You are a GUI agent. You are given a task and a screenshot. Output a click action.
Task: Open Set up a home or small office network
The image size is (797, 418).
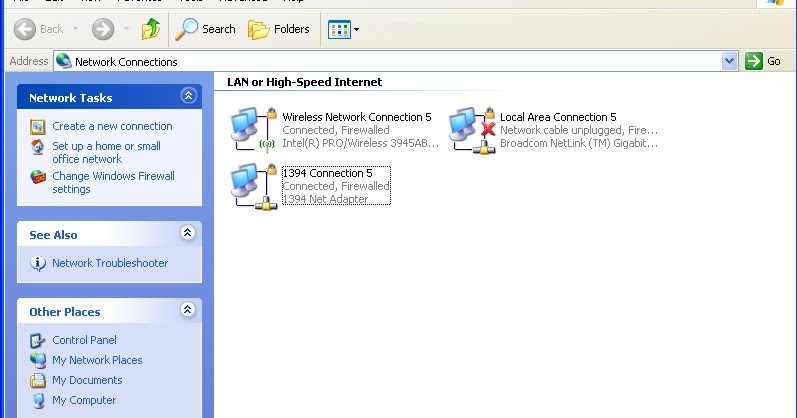(x=106, y=153)
